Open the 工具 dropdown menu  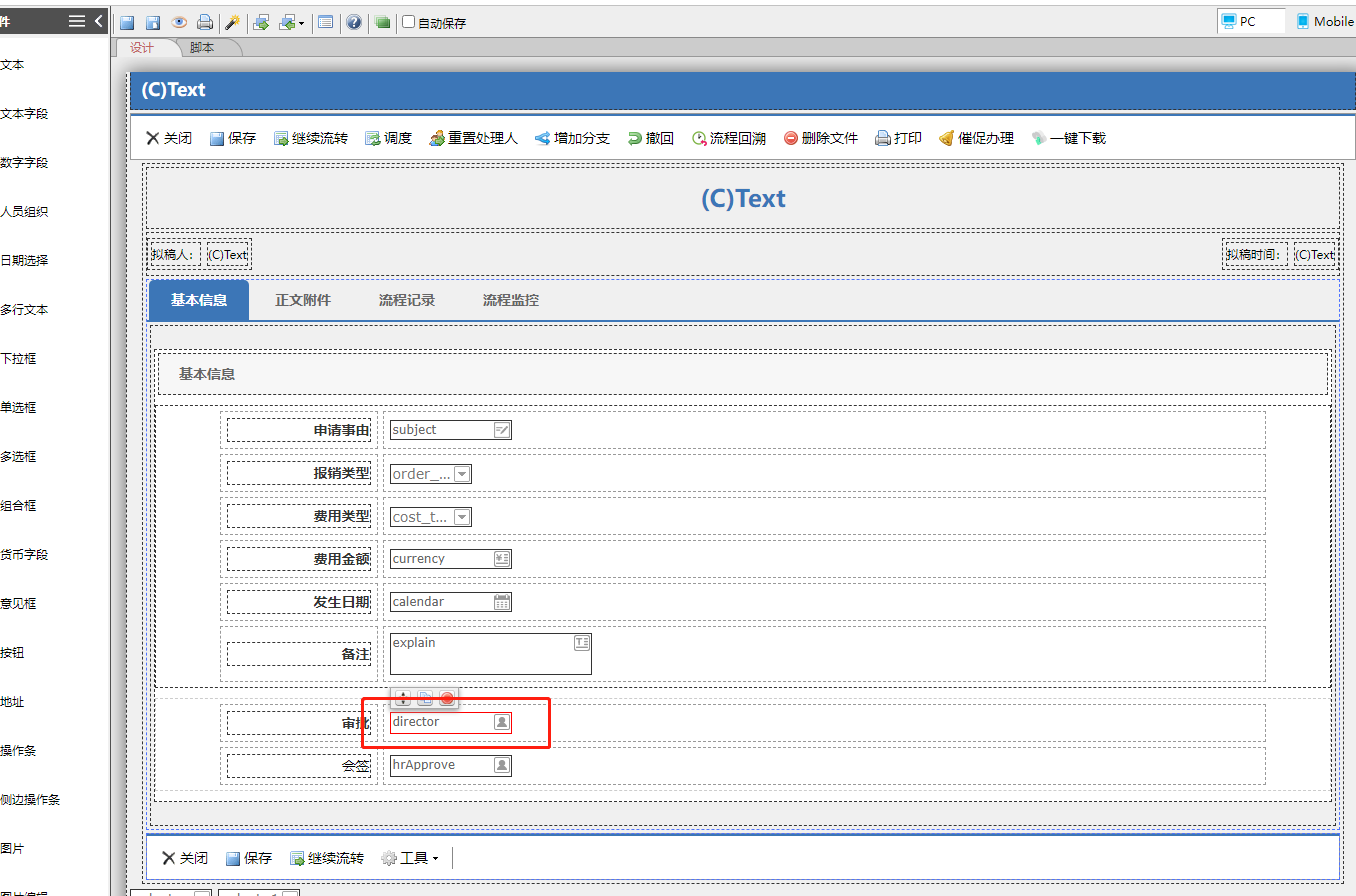(x=410, y=858)
